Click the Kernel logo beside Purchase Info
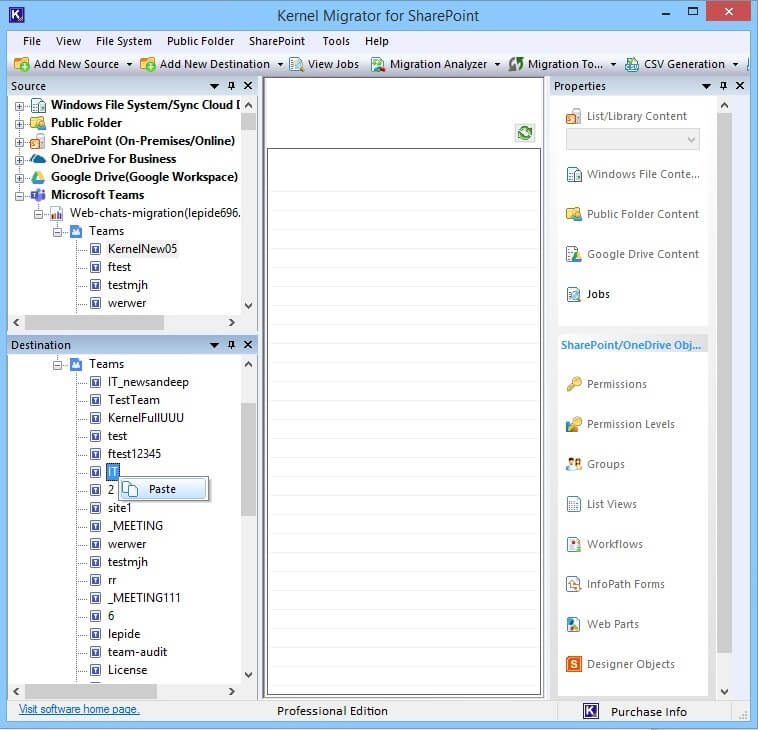Image resolution: width=758 pixels, height=730 pixels. coord(591,712)
